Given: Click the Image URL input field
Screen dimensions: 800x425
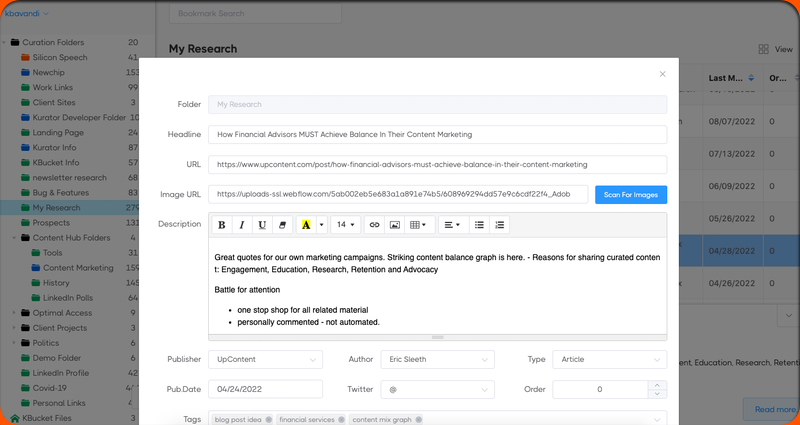Looking at the screenshot, I should point(398,194).
